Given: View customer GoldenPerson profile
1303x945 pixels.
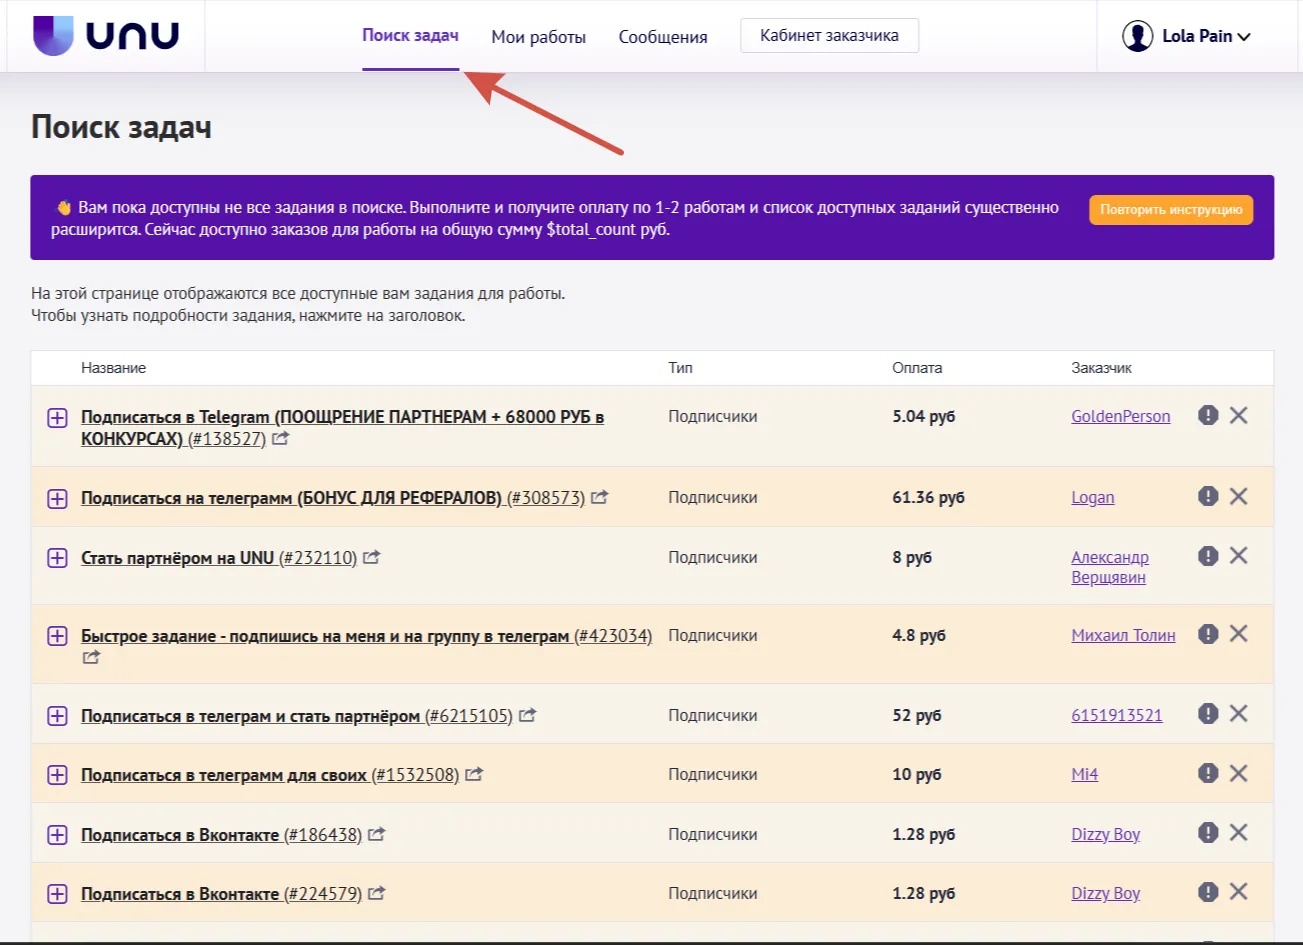Looking at the screenshot, I should pos(1121,416).
